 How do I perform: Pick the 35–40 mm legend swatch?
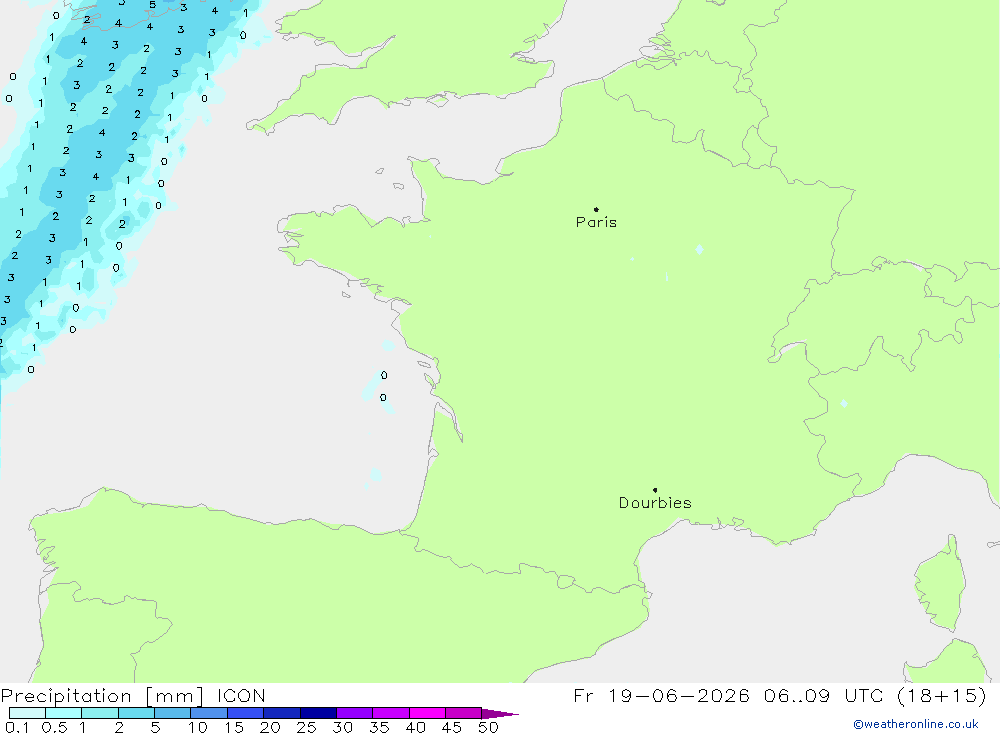[391, 713]
